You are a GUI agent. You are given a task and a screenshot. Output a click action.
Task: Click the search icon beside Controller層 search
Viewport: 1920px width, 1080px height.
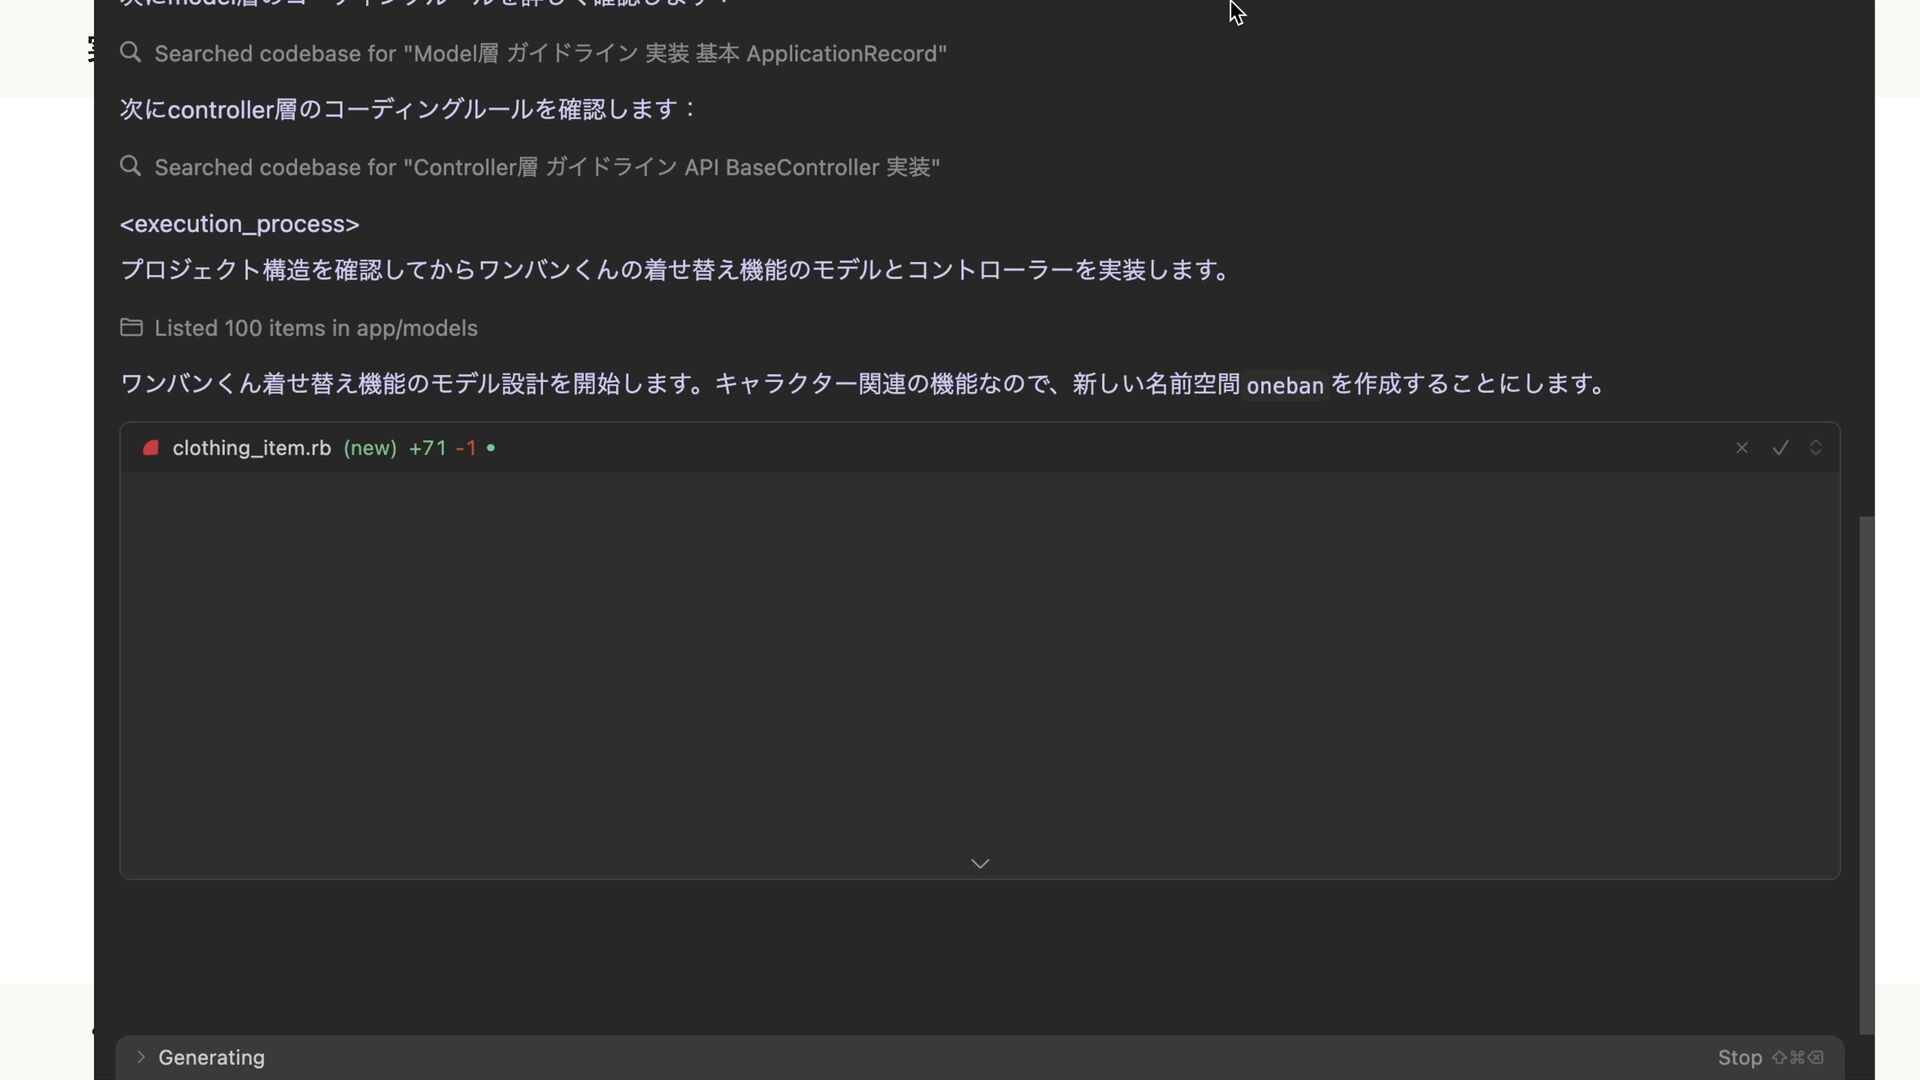click(130, 166)
